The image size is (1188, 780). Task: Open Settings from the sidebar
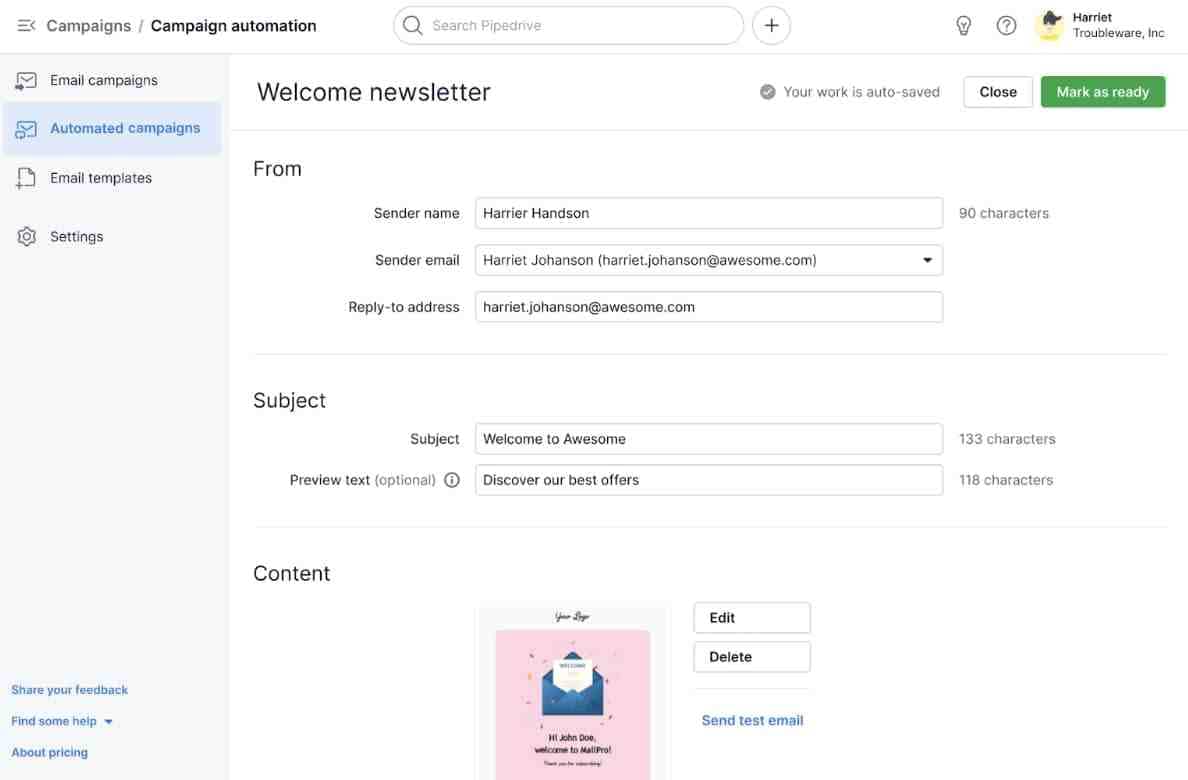point(76,236)
